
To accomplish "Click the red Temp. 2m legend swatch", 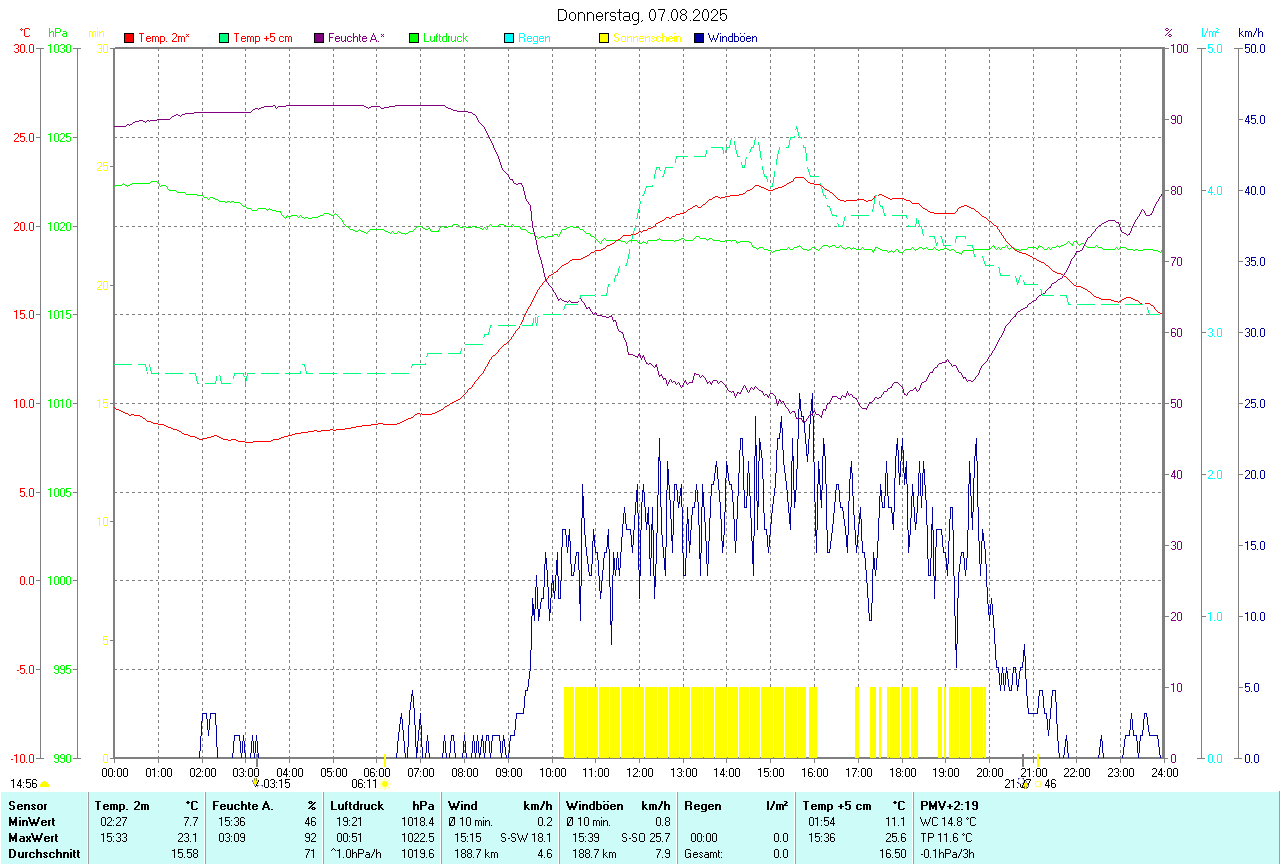I will coord(129,38).
